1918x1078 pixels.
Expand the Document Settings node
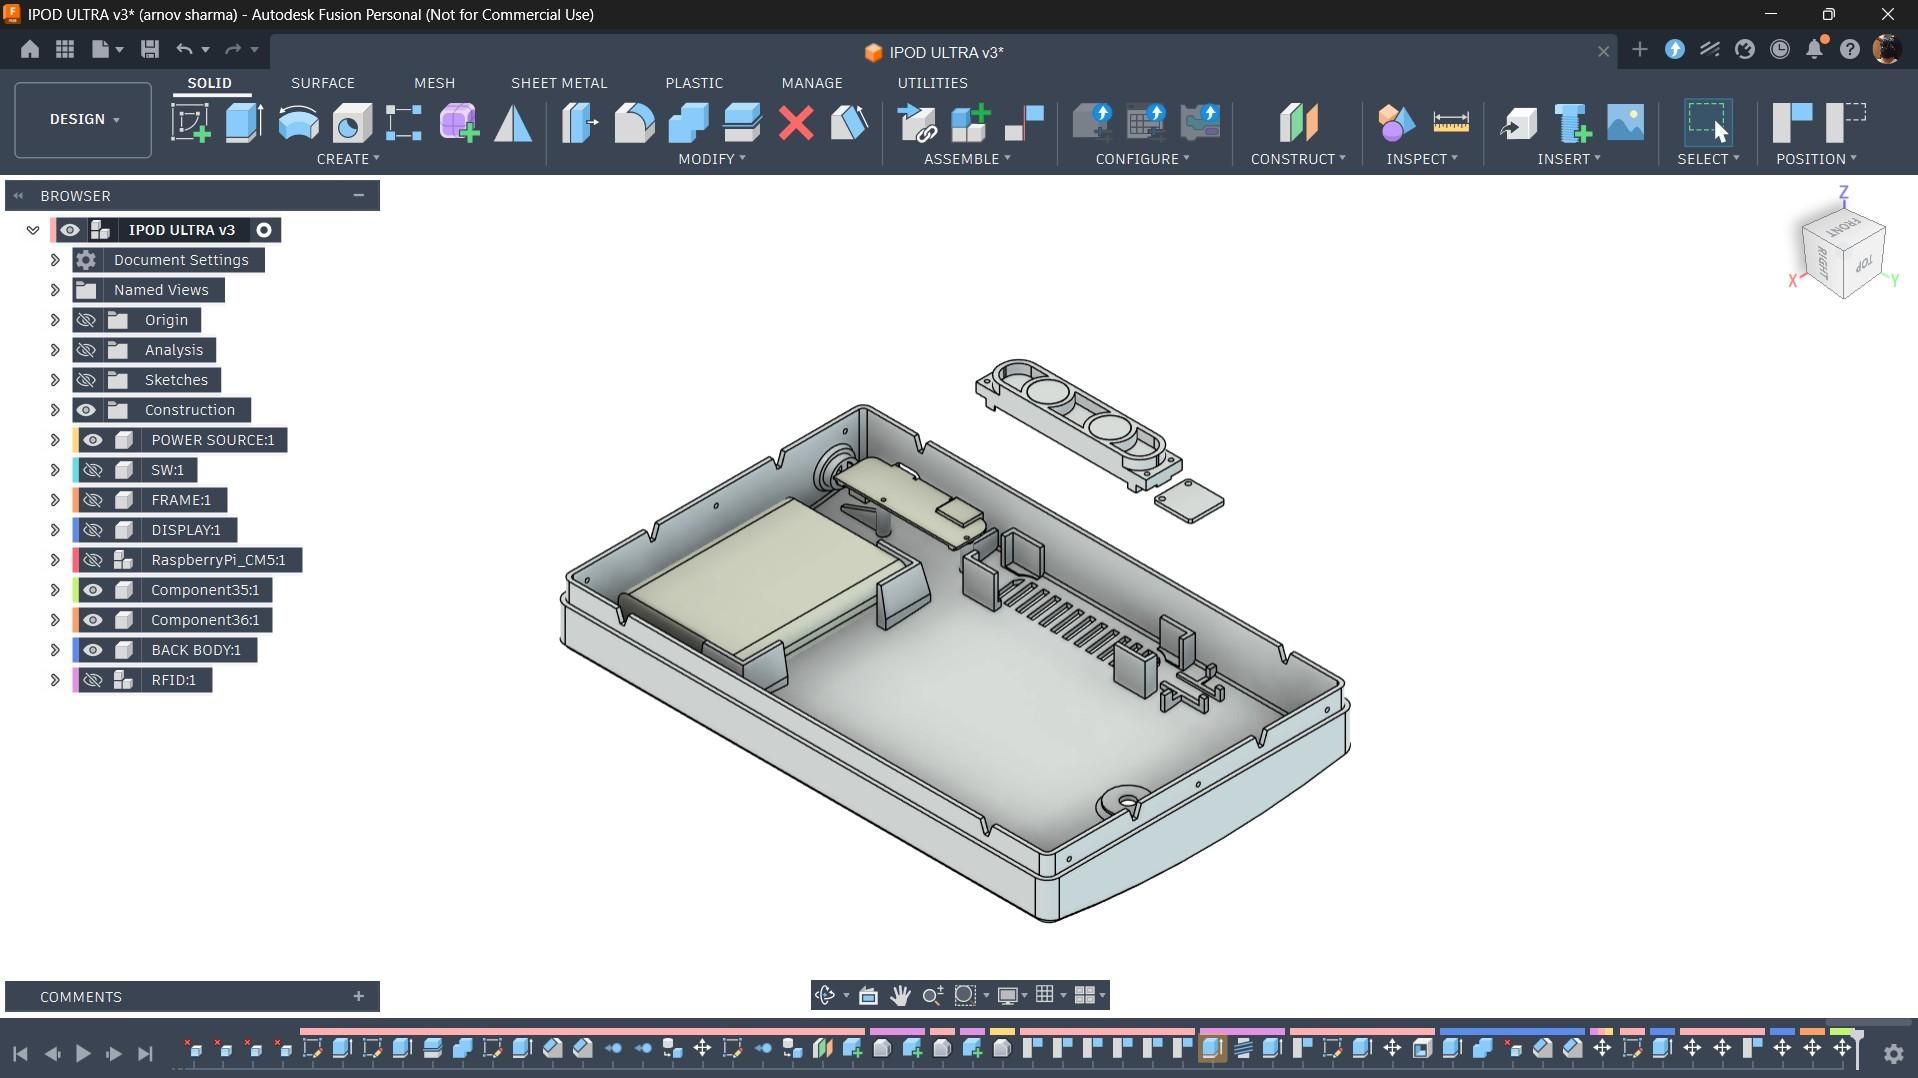[x=55, y=260]
